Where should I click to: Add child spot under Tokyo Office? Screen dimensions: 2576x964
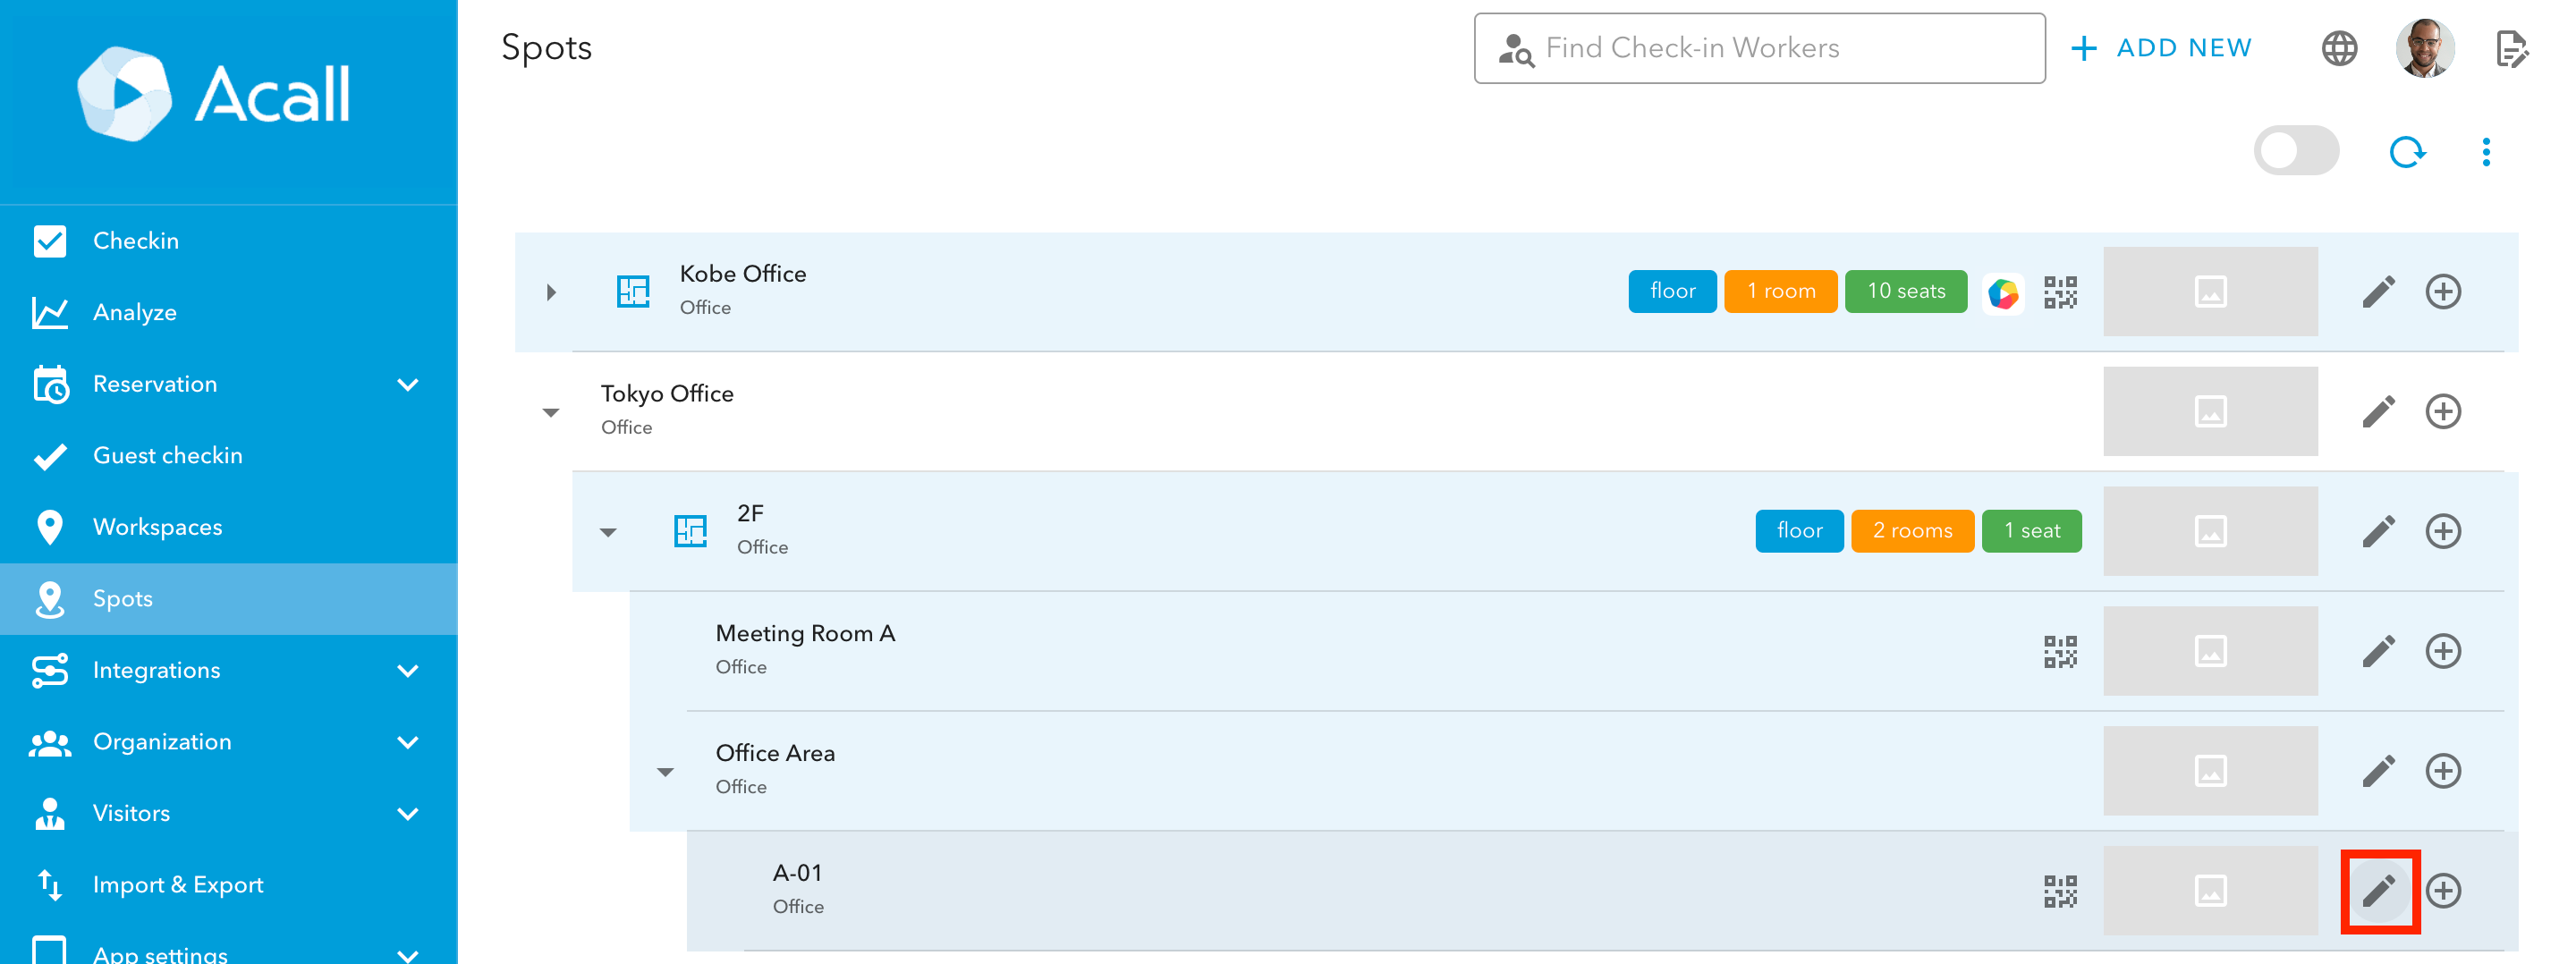pos(2442,411)
